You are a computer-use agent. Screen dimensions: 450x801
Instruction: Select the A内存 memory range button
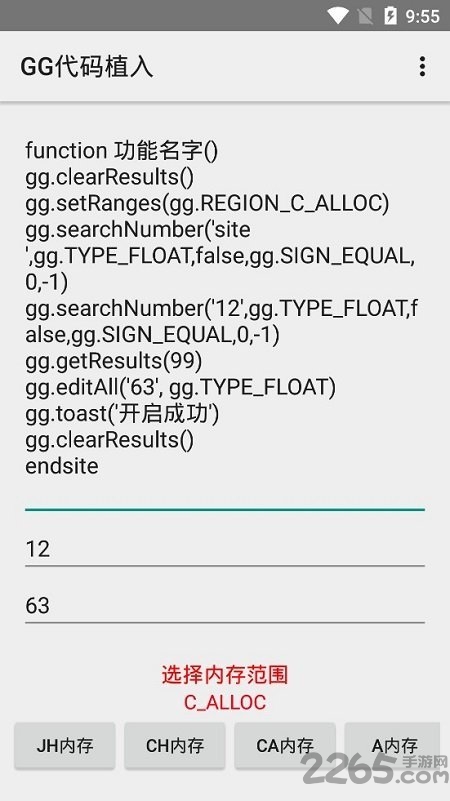392,746
